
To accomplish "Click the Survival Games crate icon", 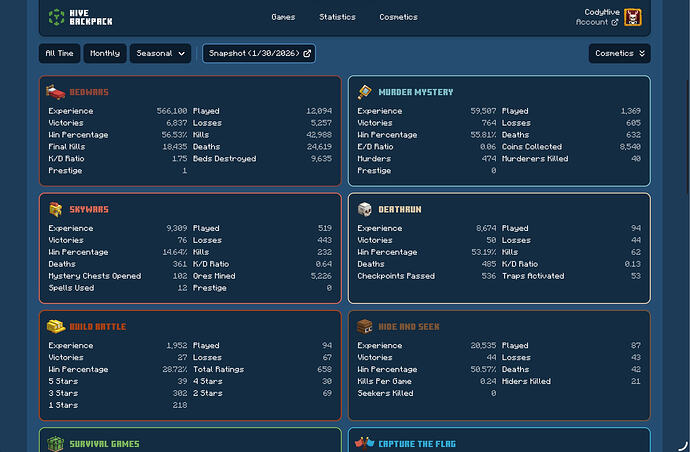I will click(55, 444).
